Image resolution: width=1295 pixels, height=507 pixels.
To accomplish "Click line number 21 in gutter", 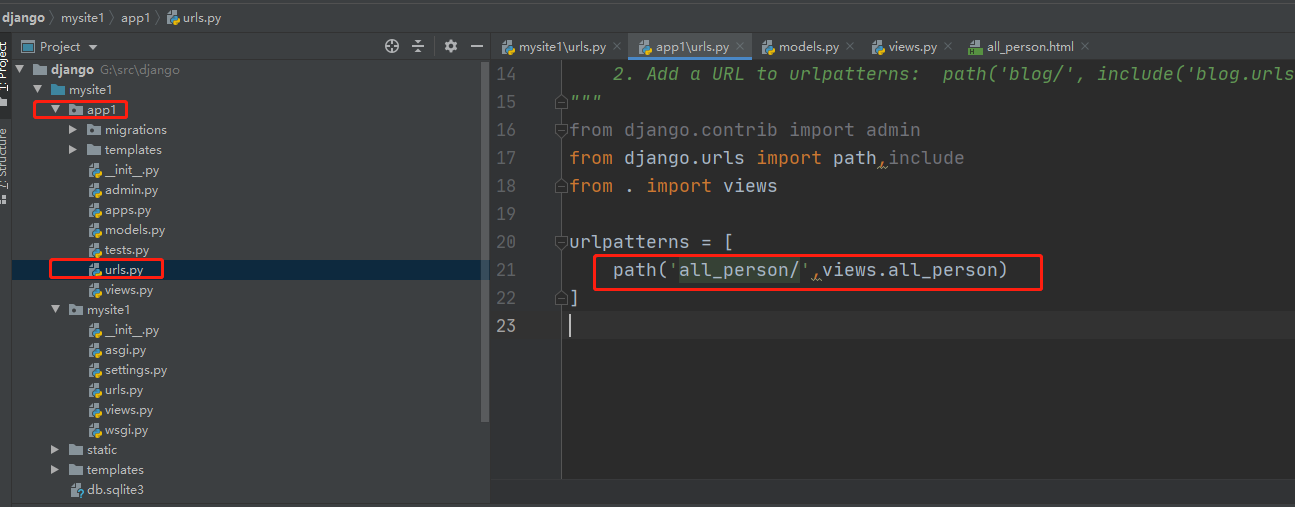I will [506, 270].
